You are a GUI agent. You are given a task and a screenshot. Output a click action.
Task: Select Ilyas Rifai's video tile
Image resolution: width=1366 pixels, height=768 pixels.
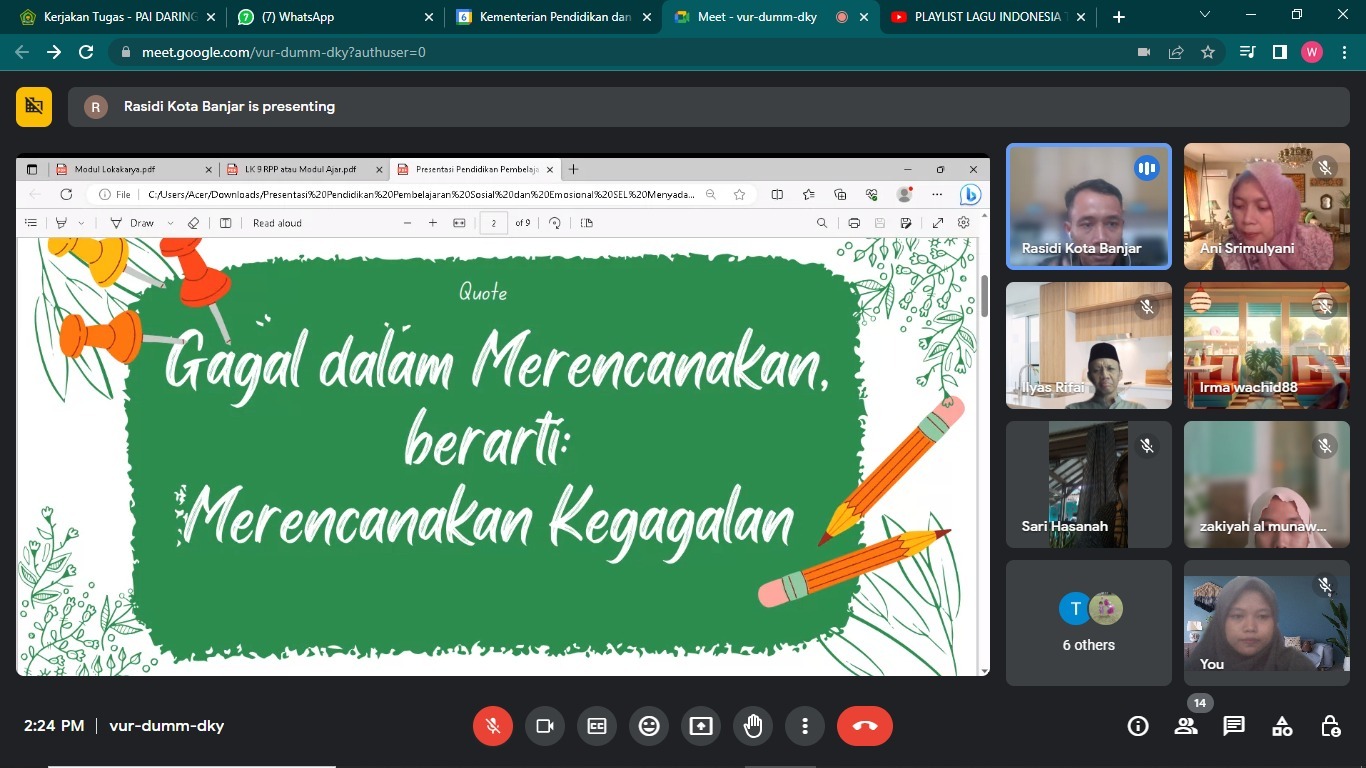tap(1088, 345)
